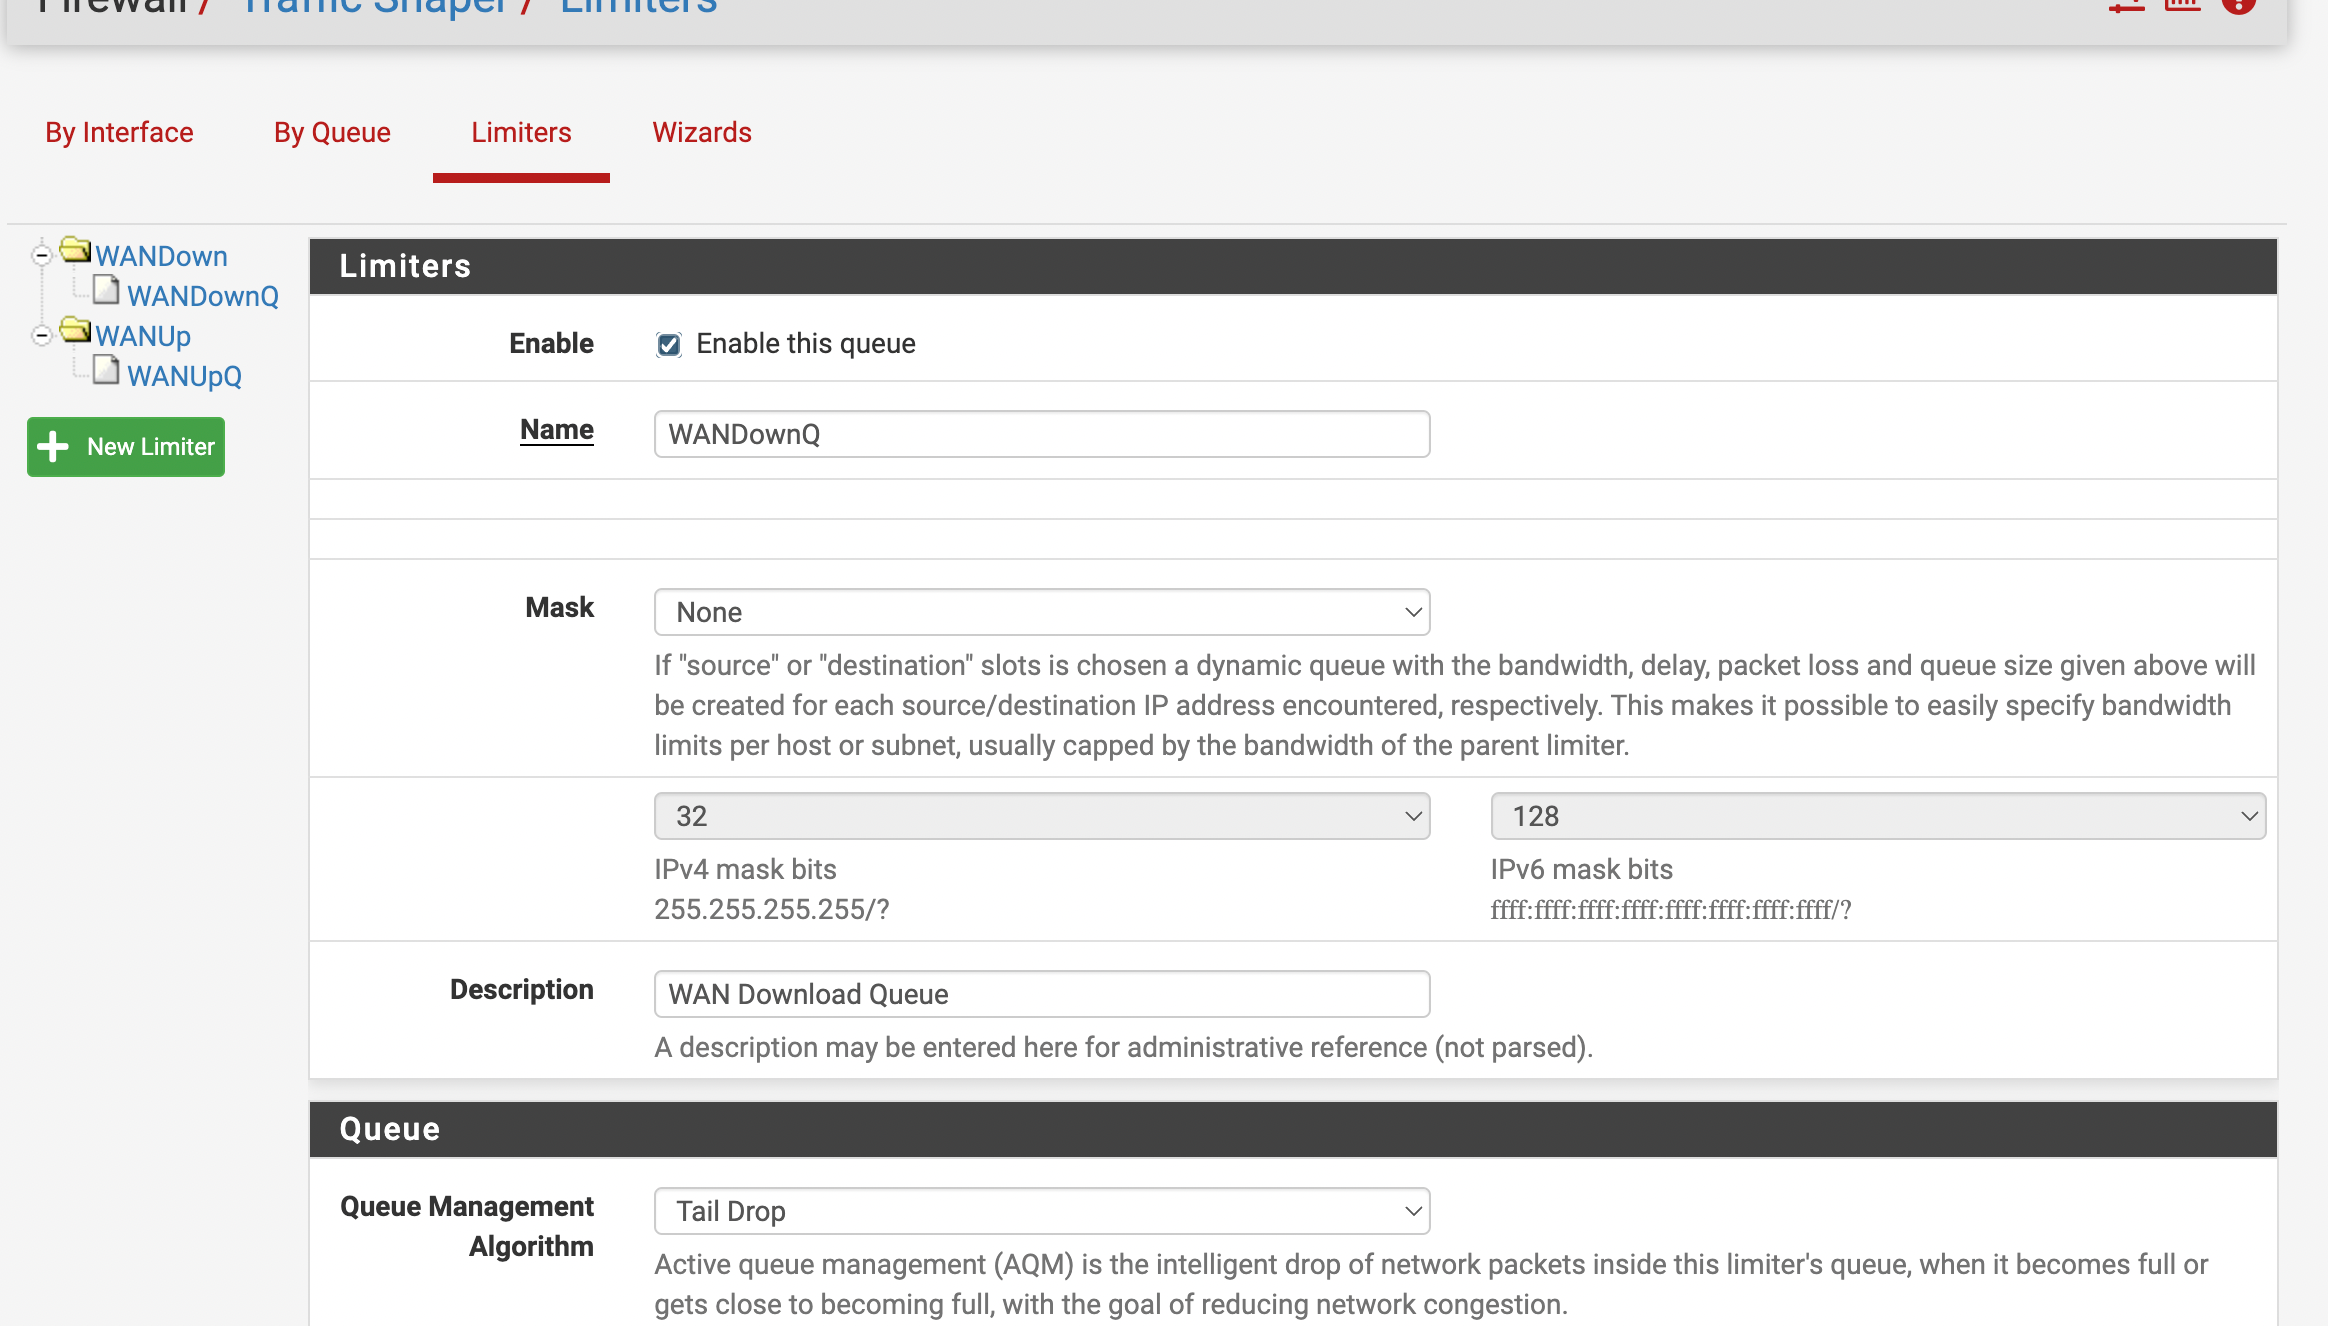Switch to the Wizards tab
2328x1326 pixels.
coord(701,133)
